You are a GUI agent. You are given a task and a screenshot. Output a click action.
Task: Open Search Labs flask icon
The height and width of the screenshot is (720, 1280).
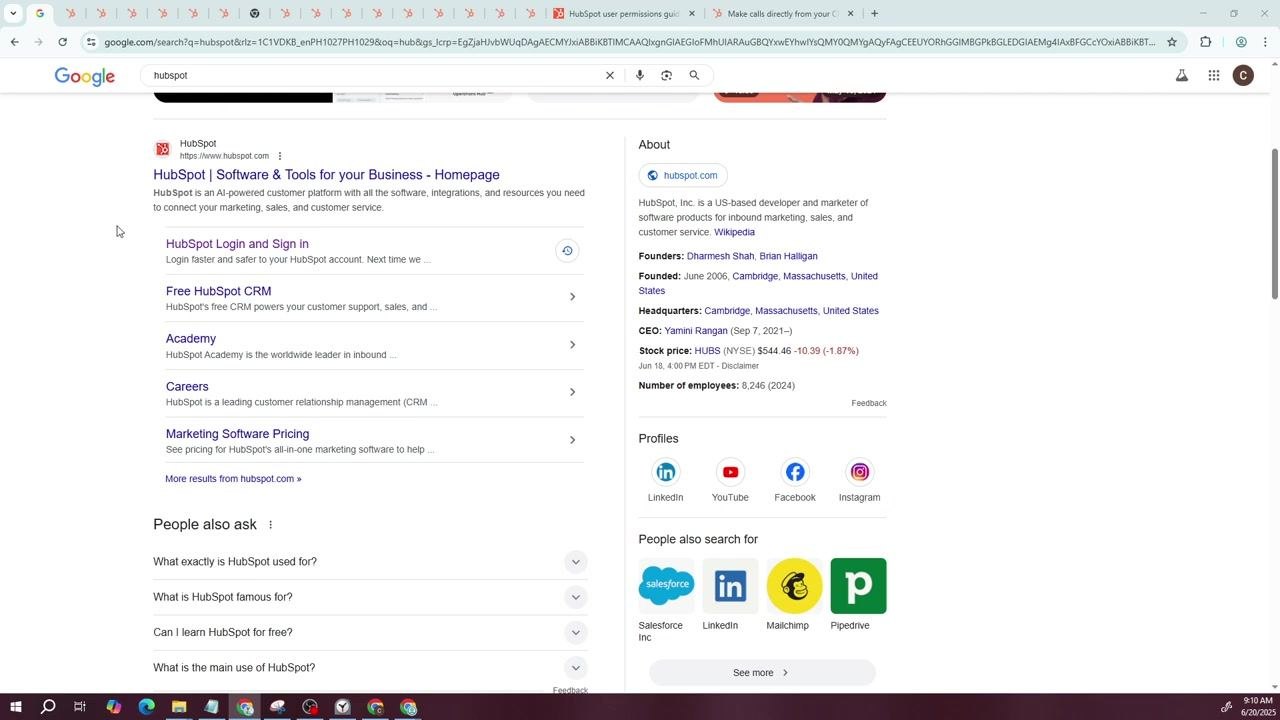pos(1182,75)
